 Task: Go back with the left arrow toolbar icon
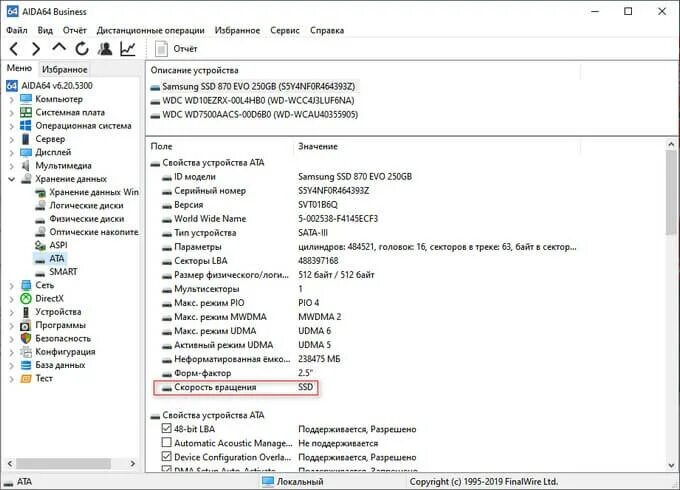pyautogui.click(x=14, y=49)
